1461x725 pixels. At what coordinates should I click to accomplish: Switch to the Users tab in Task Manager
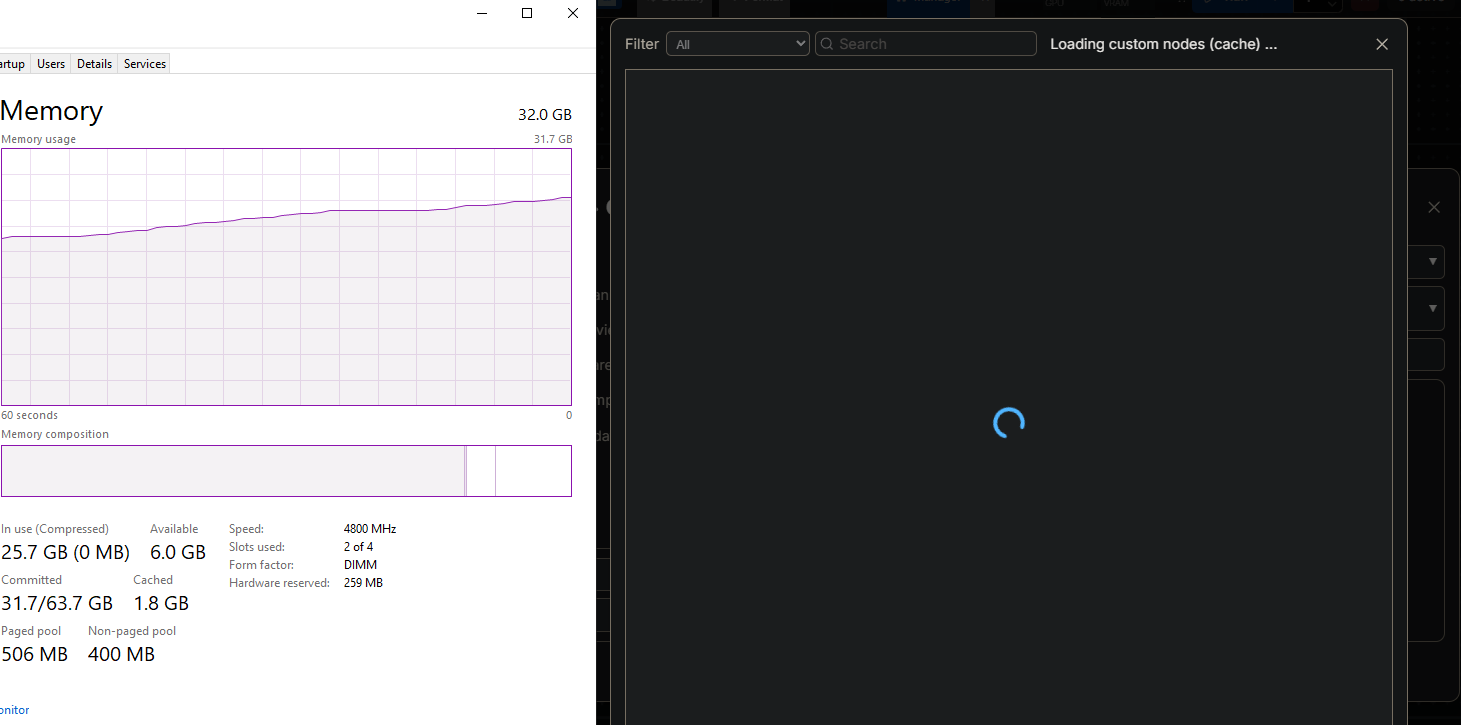point(51,64)
